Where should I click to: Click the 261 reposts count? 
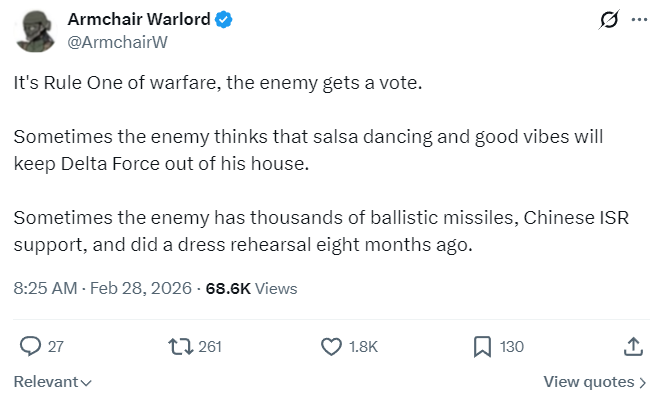(x=210, y=347)
